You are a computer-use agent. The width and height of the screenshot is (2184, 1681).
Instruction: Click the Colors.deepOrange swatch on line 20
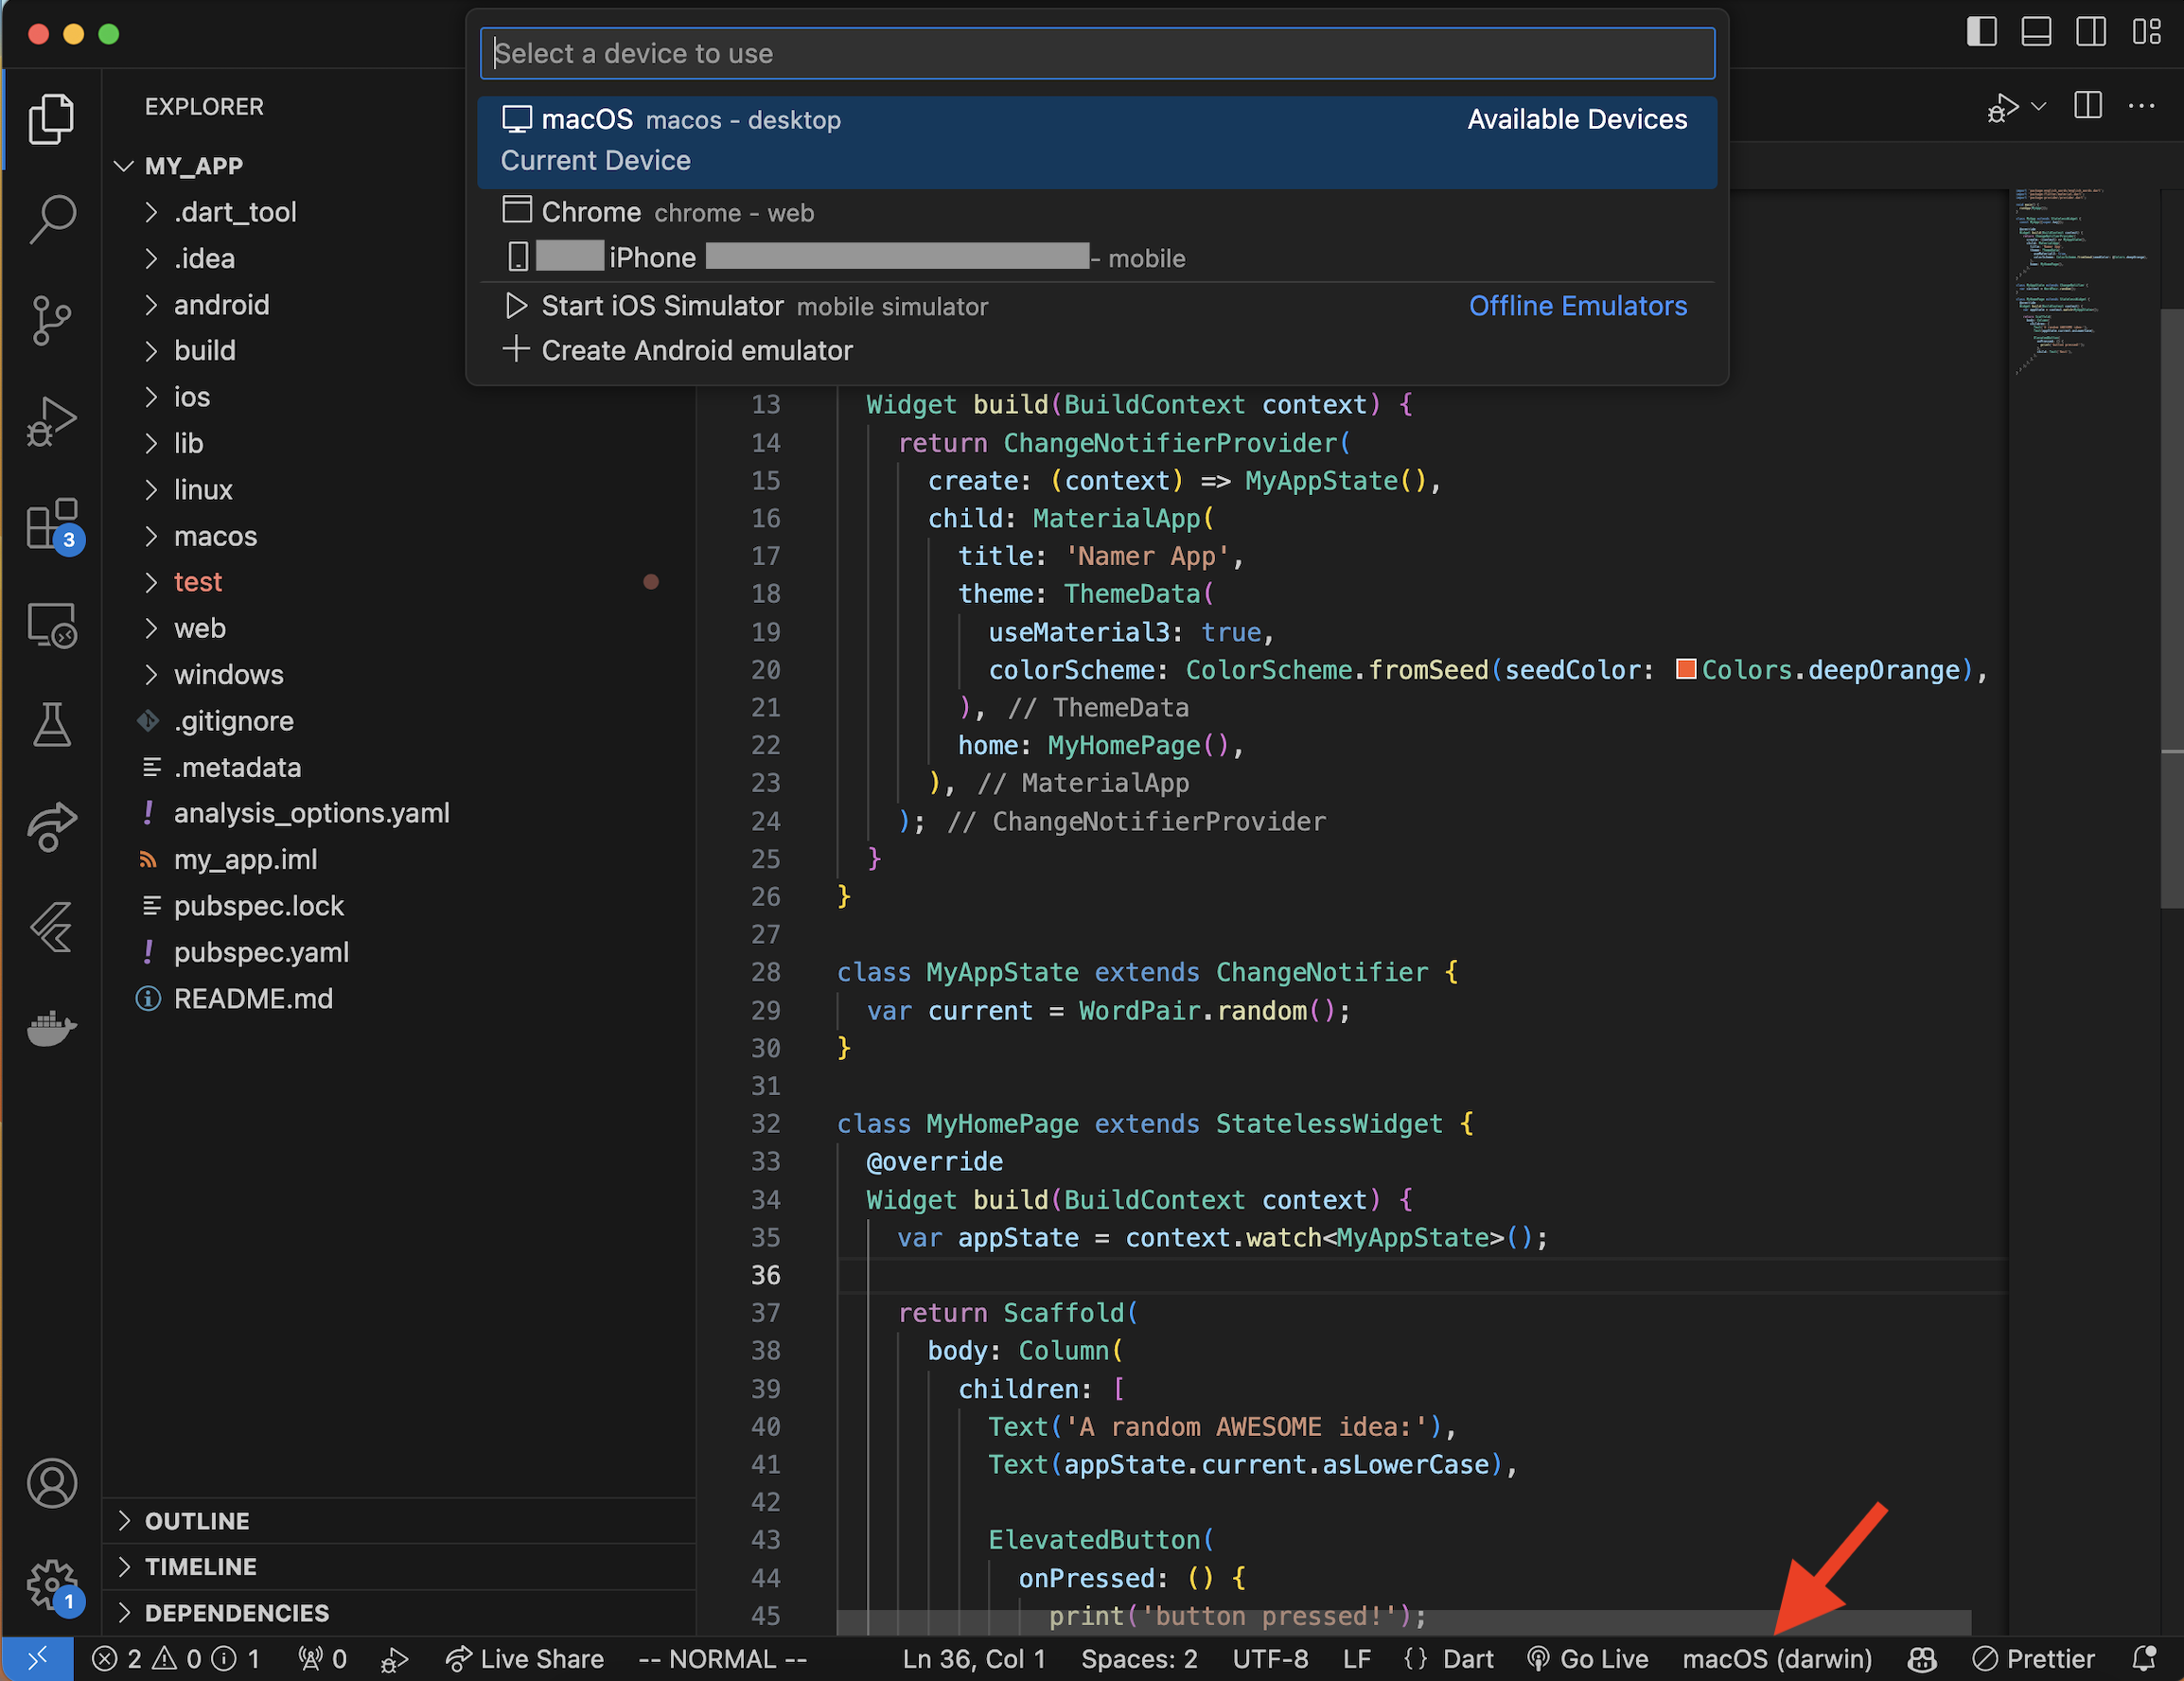[x=1686, y=670]
